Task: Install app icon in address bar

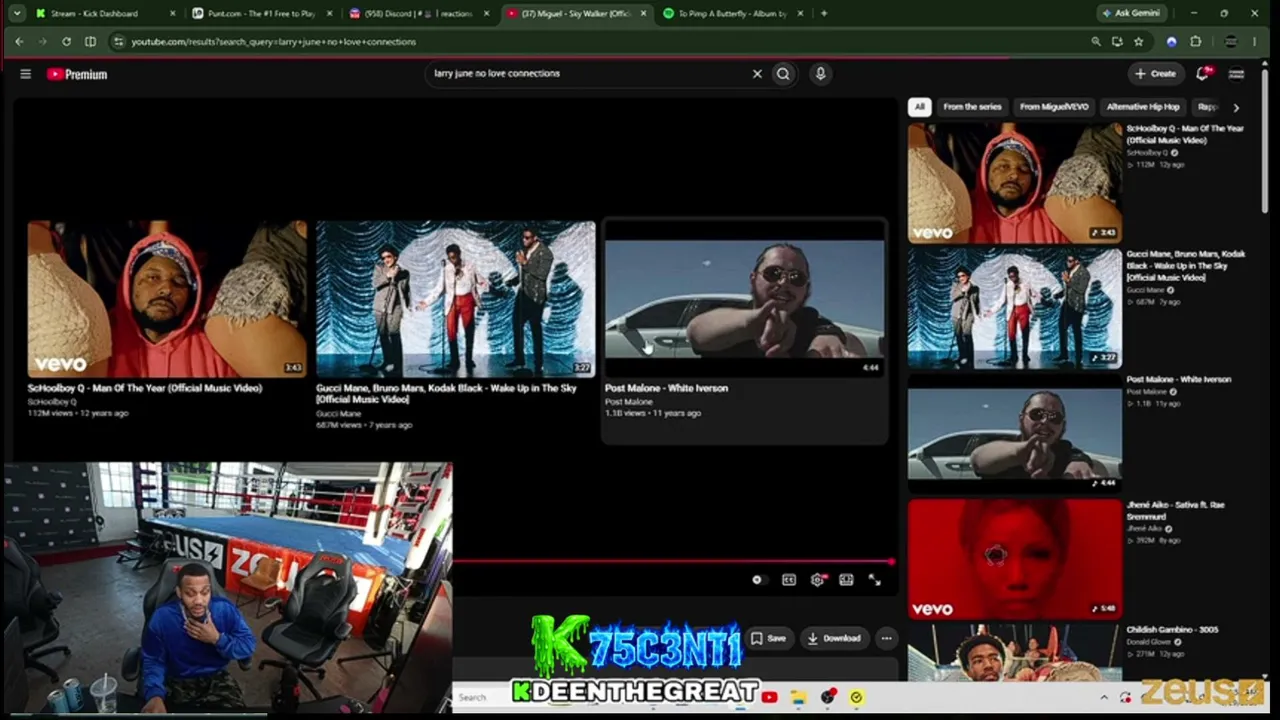Action: [1117, 42]
